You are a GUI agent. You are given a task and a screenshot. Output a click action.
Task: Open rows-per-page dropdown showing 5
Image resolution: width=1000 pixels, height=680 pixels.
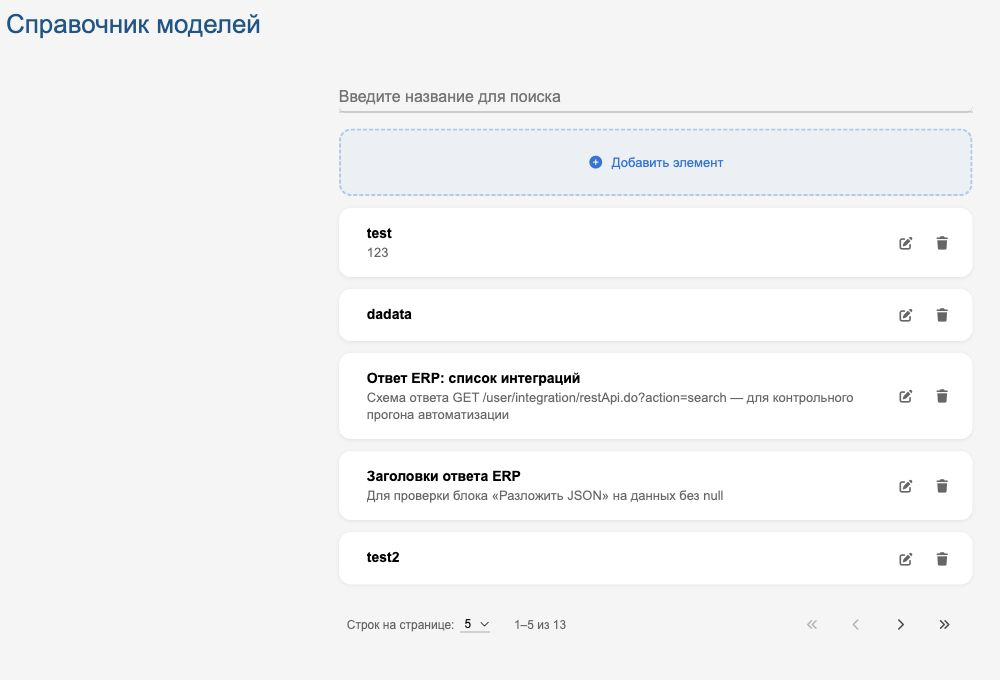coord(475,625)
